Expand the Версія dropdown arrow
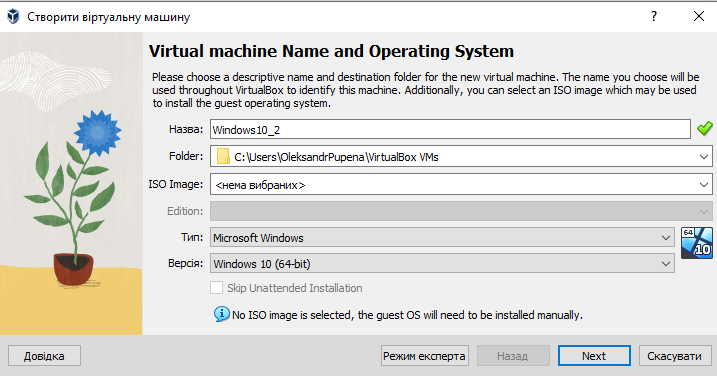 click(666, 264)
